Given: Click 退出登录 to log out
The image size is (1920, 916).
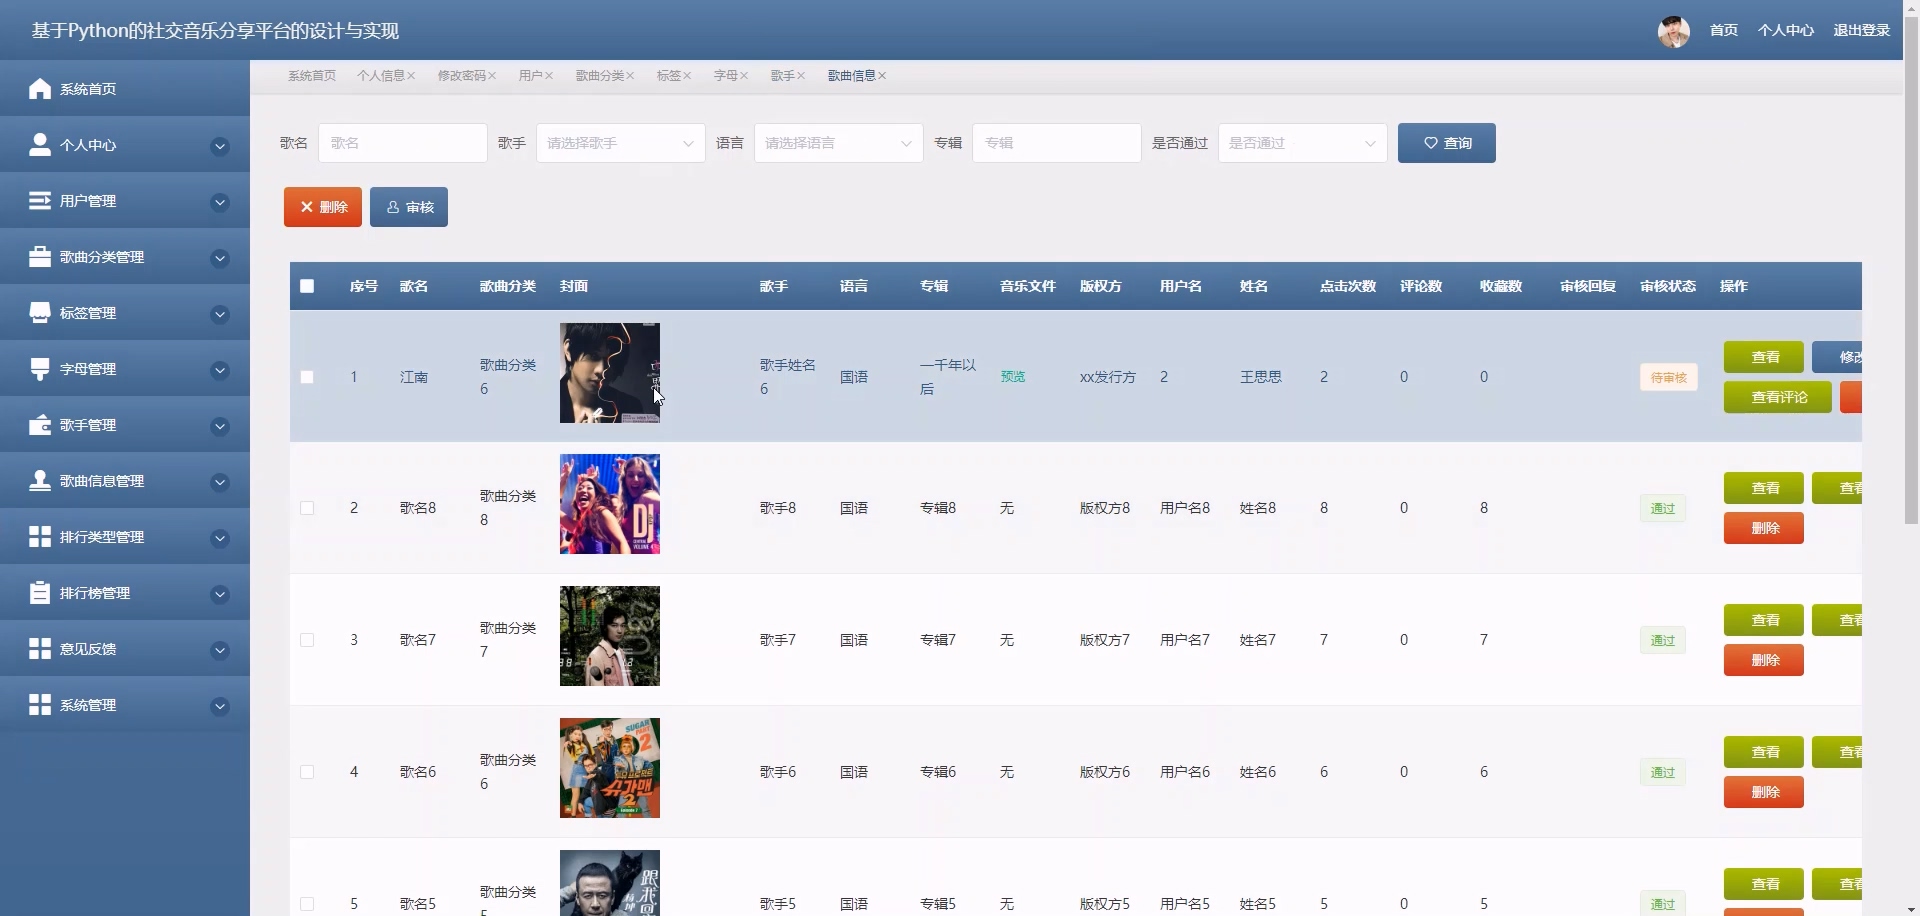Looking at the screenshot, I should coord(1861,31).
